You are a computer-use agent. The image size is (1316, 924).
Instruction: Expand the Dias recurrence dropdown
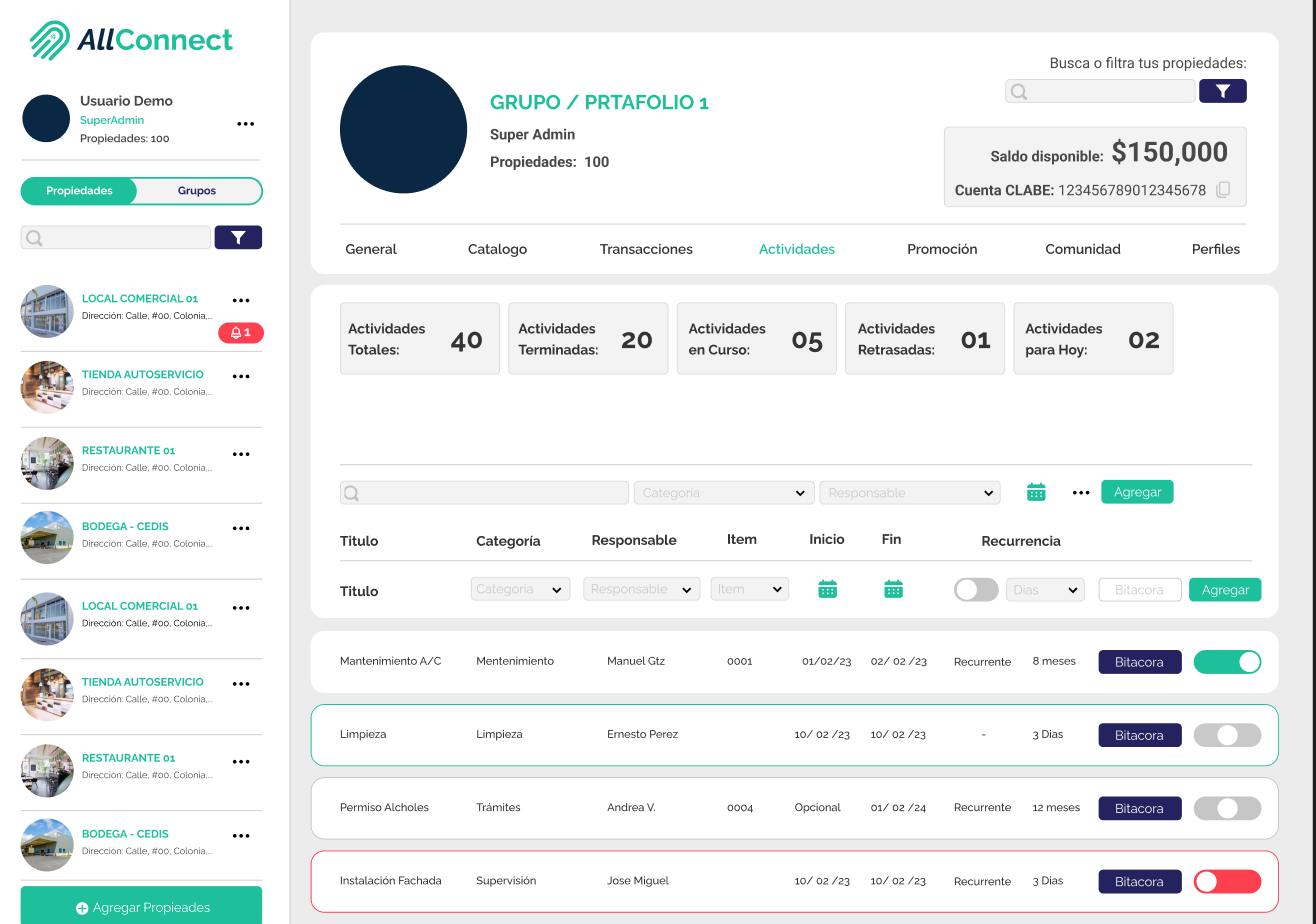pyautogui.click(x=1044, y=589)
